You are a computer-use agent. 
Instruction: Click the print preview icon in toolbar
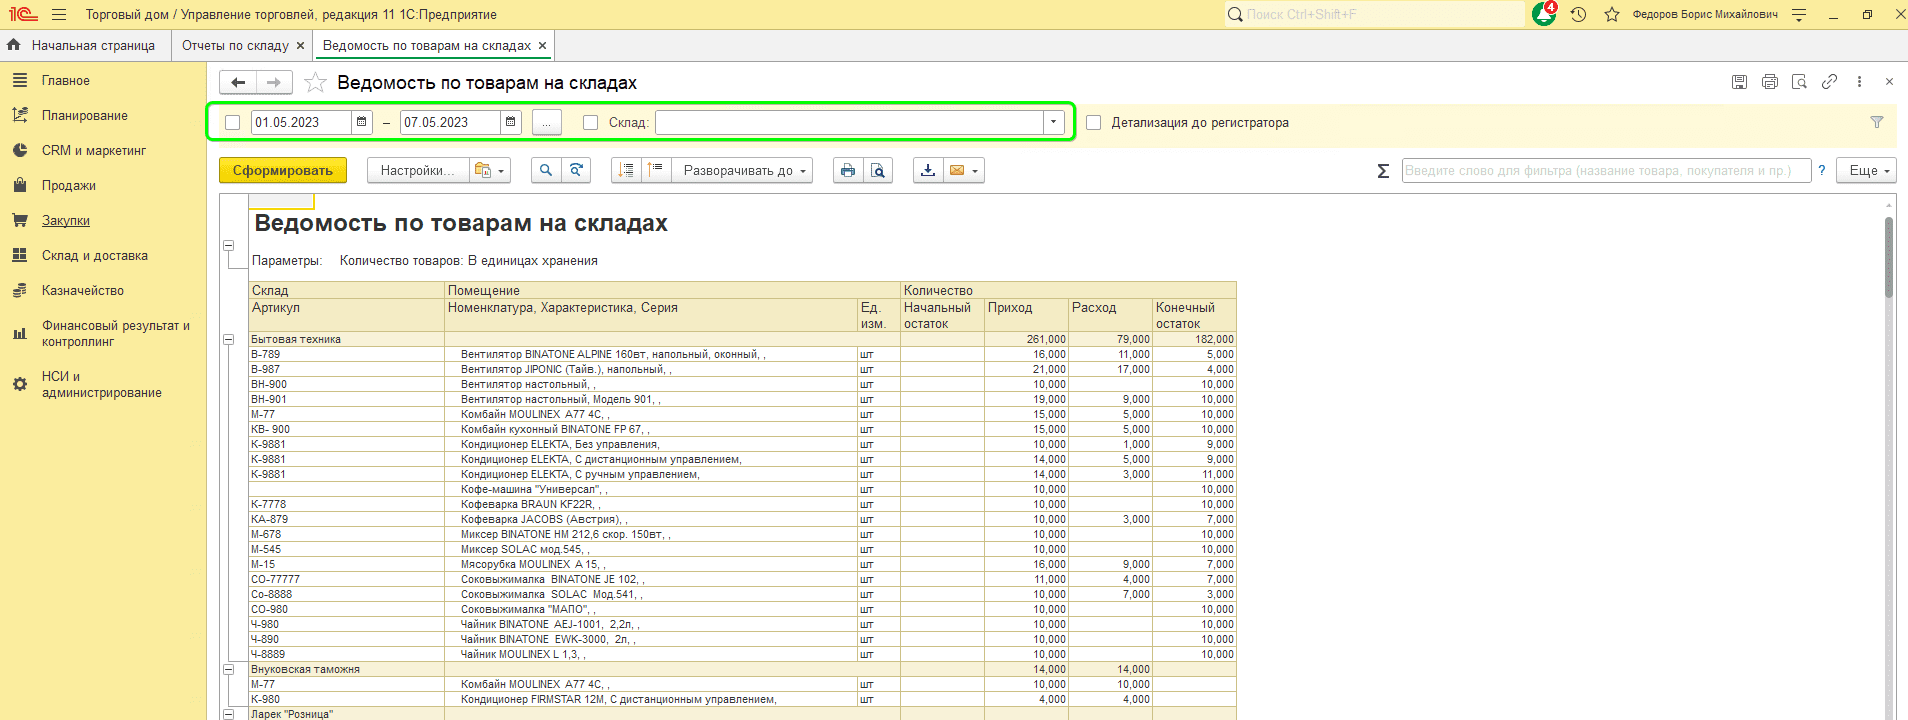877,170
